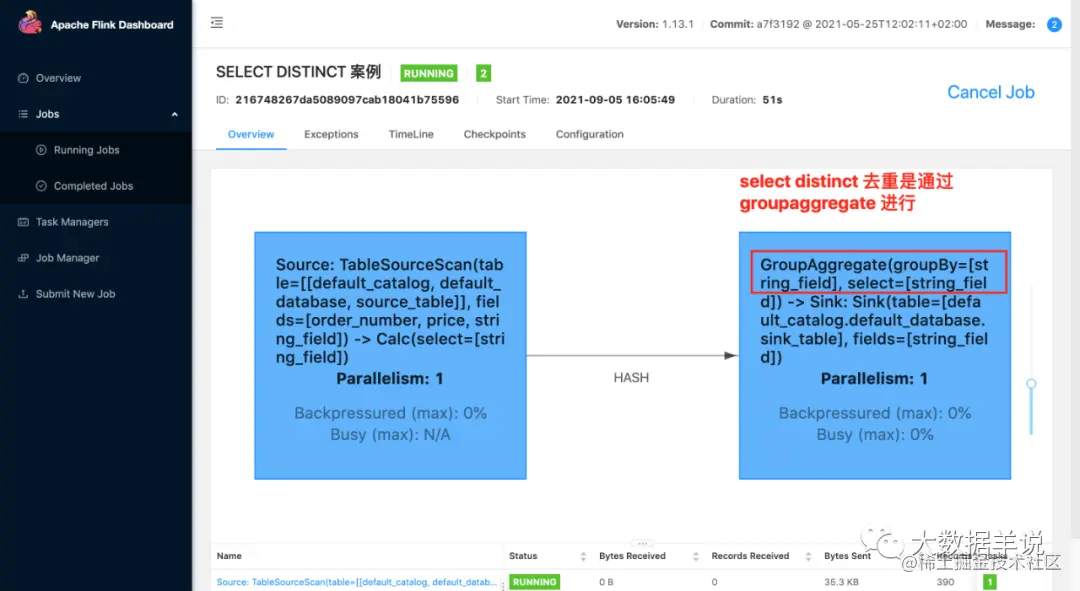Open the Source TableSourceScan row link
The height and width of the screenshot is (591, 1080).
click(357, 582)
